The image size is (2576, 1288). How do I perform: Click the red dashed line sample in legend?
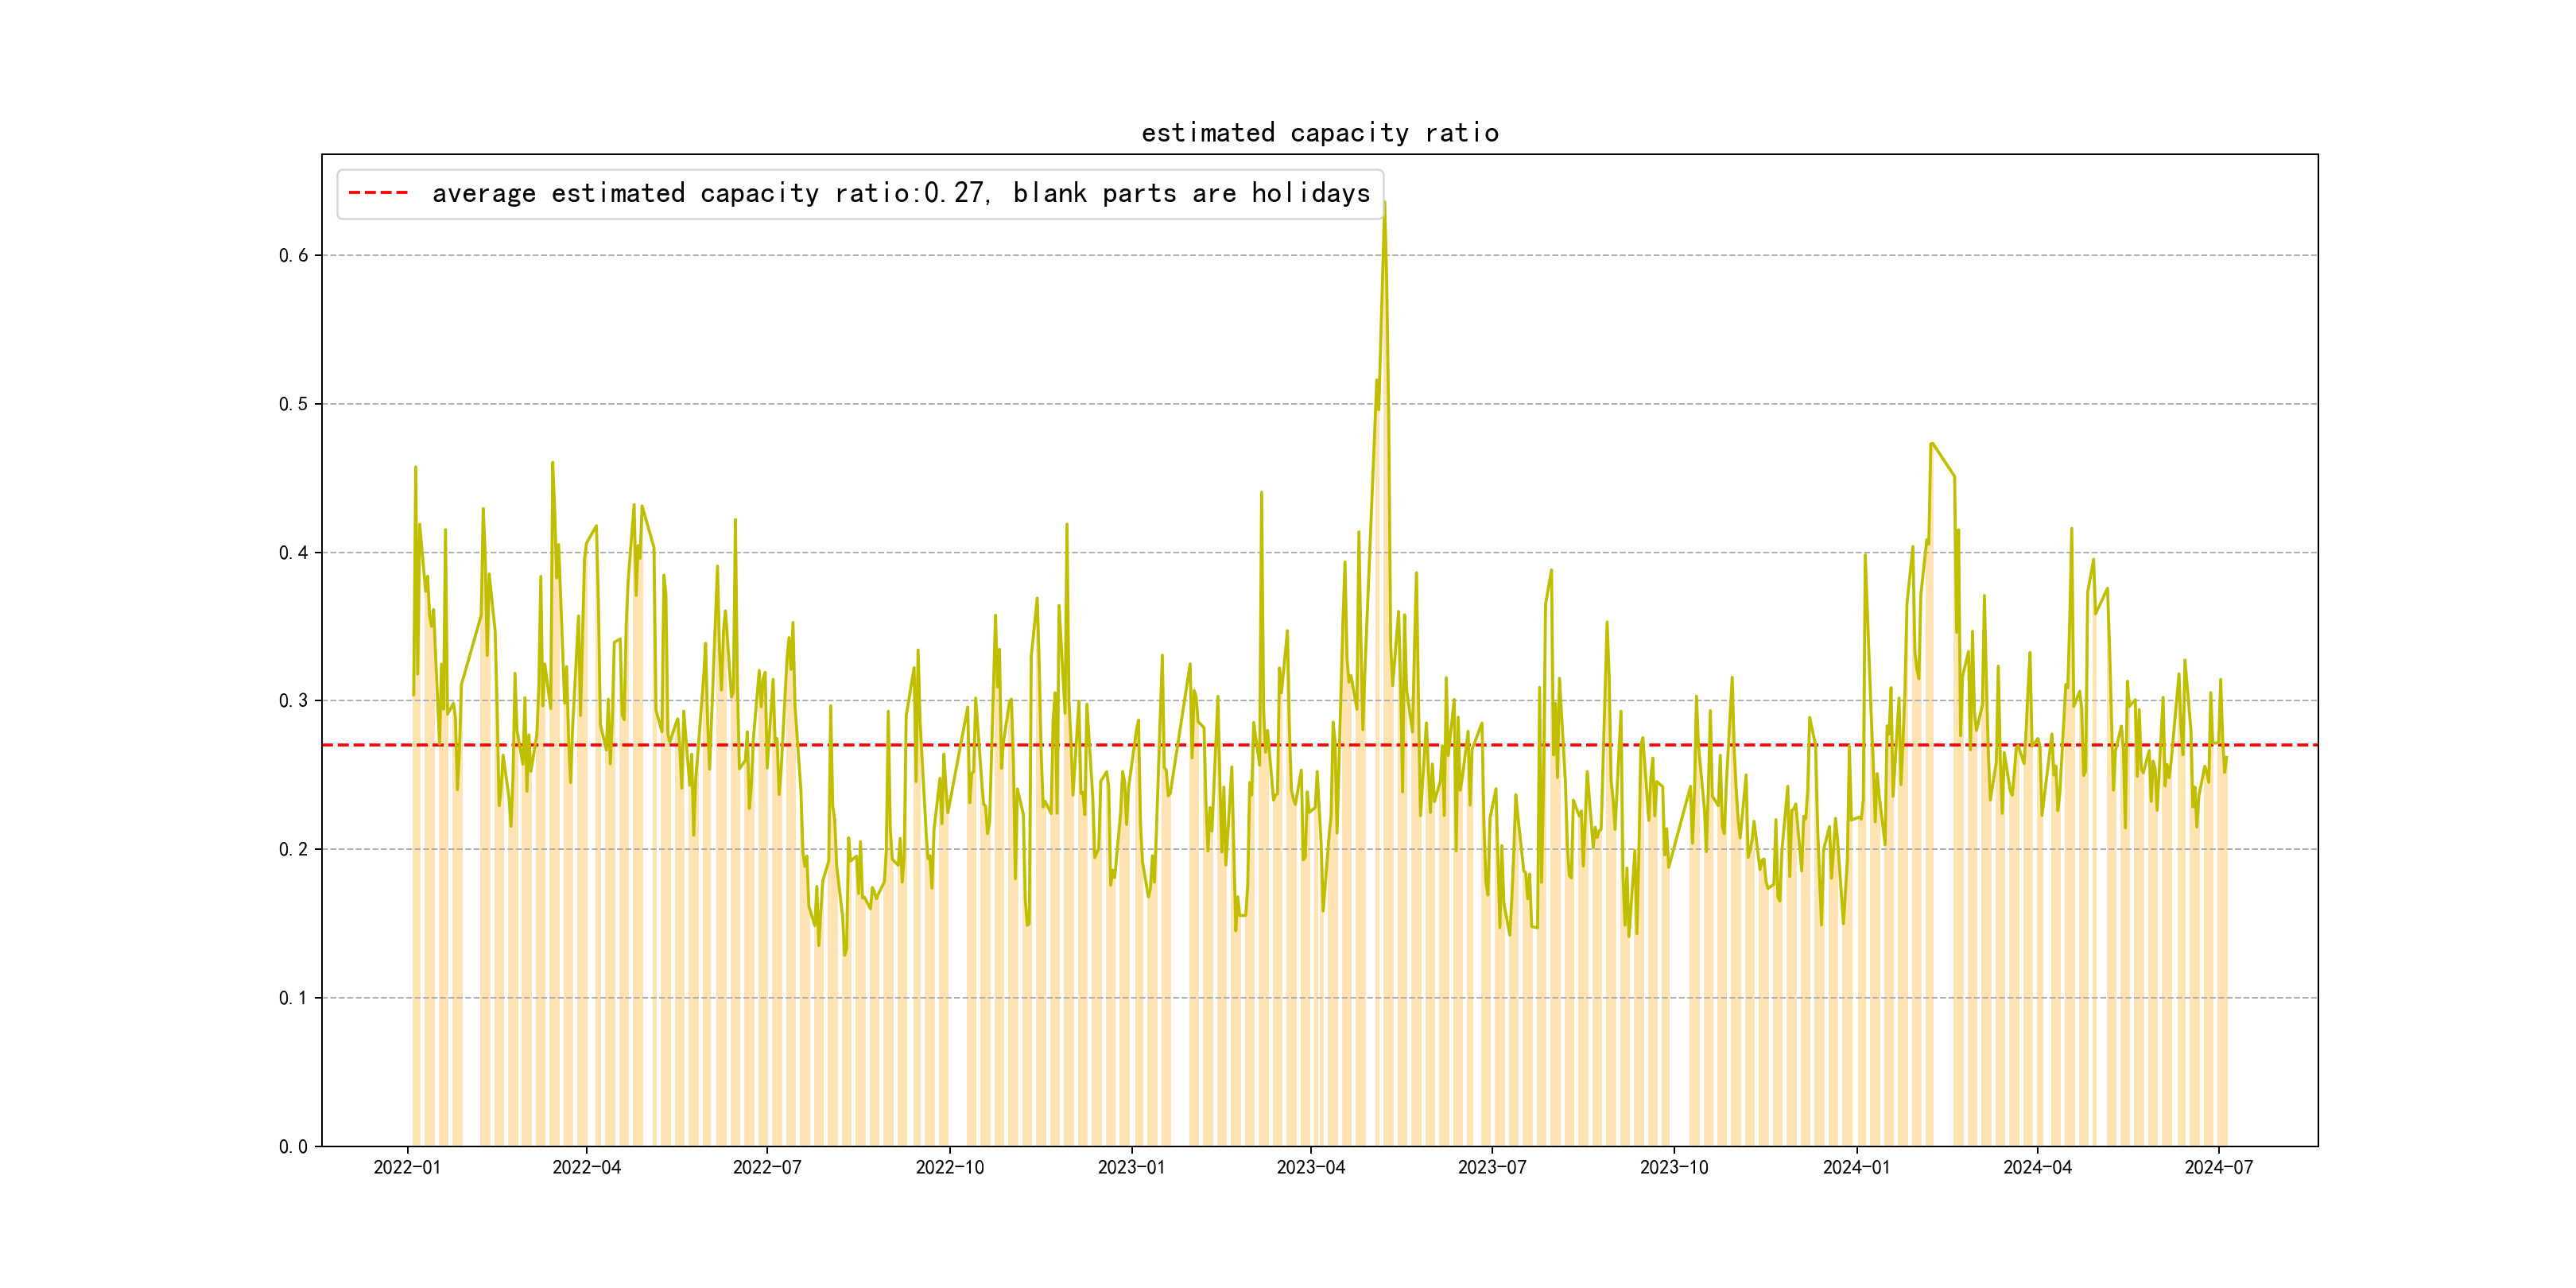pos(378,193)
